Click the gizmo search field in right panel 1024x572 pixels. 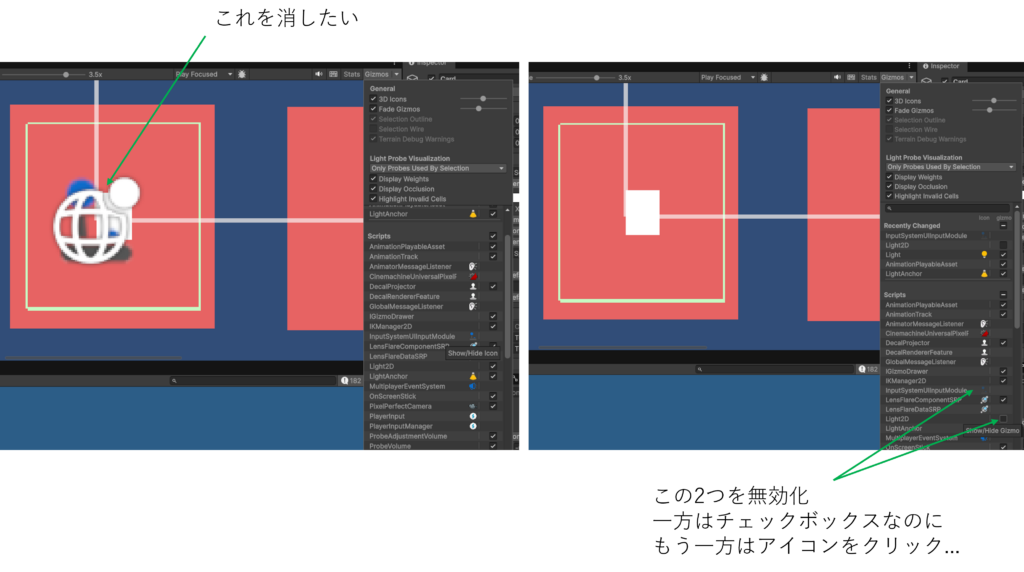[x=945, y=208]
